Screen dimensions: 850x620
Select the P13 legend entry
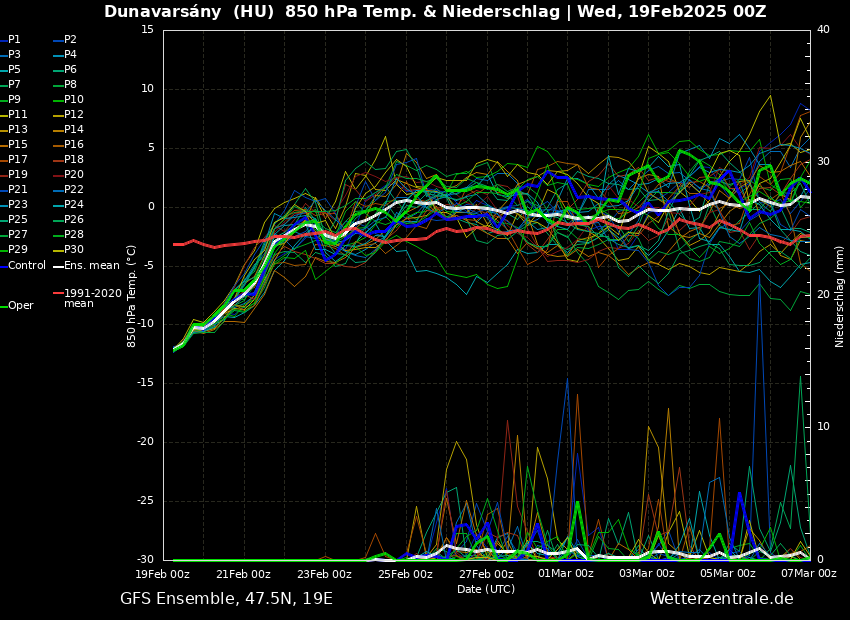18,130
